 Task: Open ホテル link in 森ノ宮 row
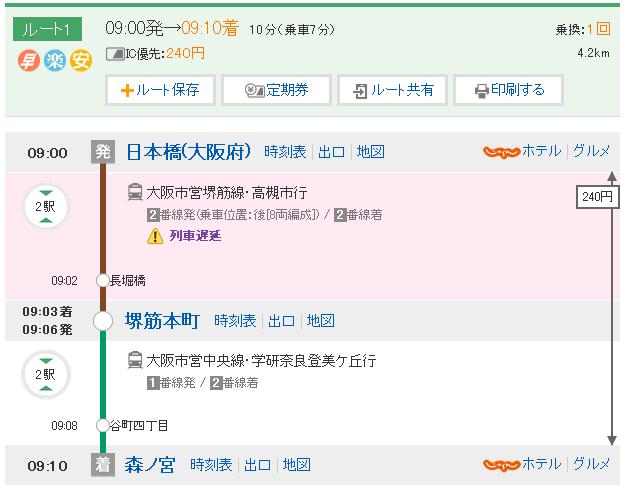click(x=542, y=464)
